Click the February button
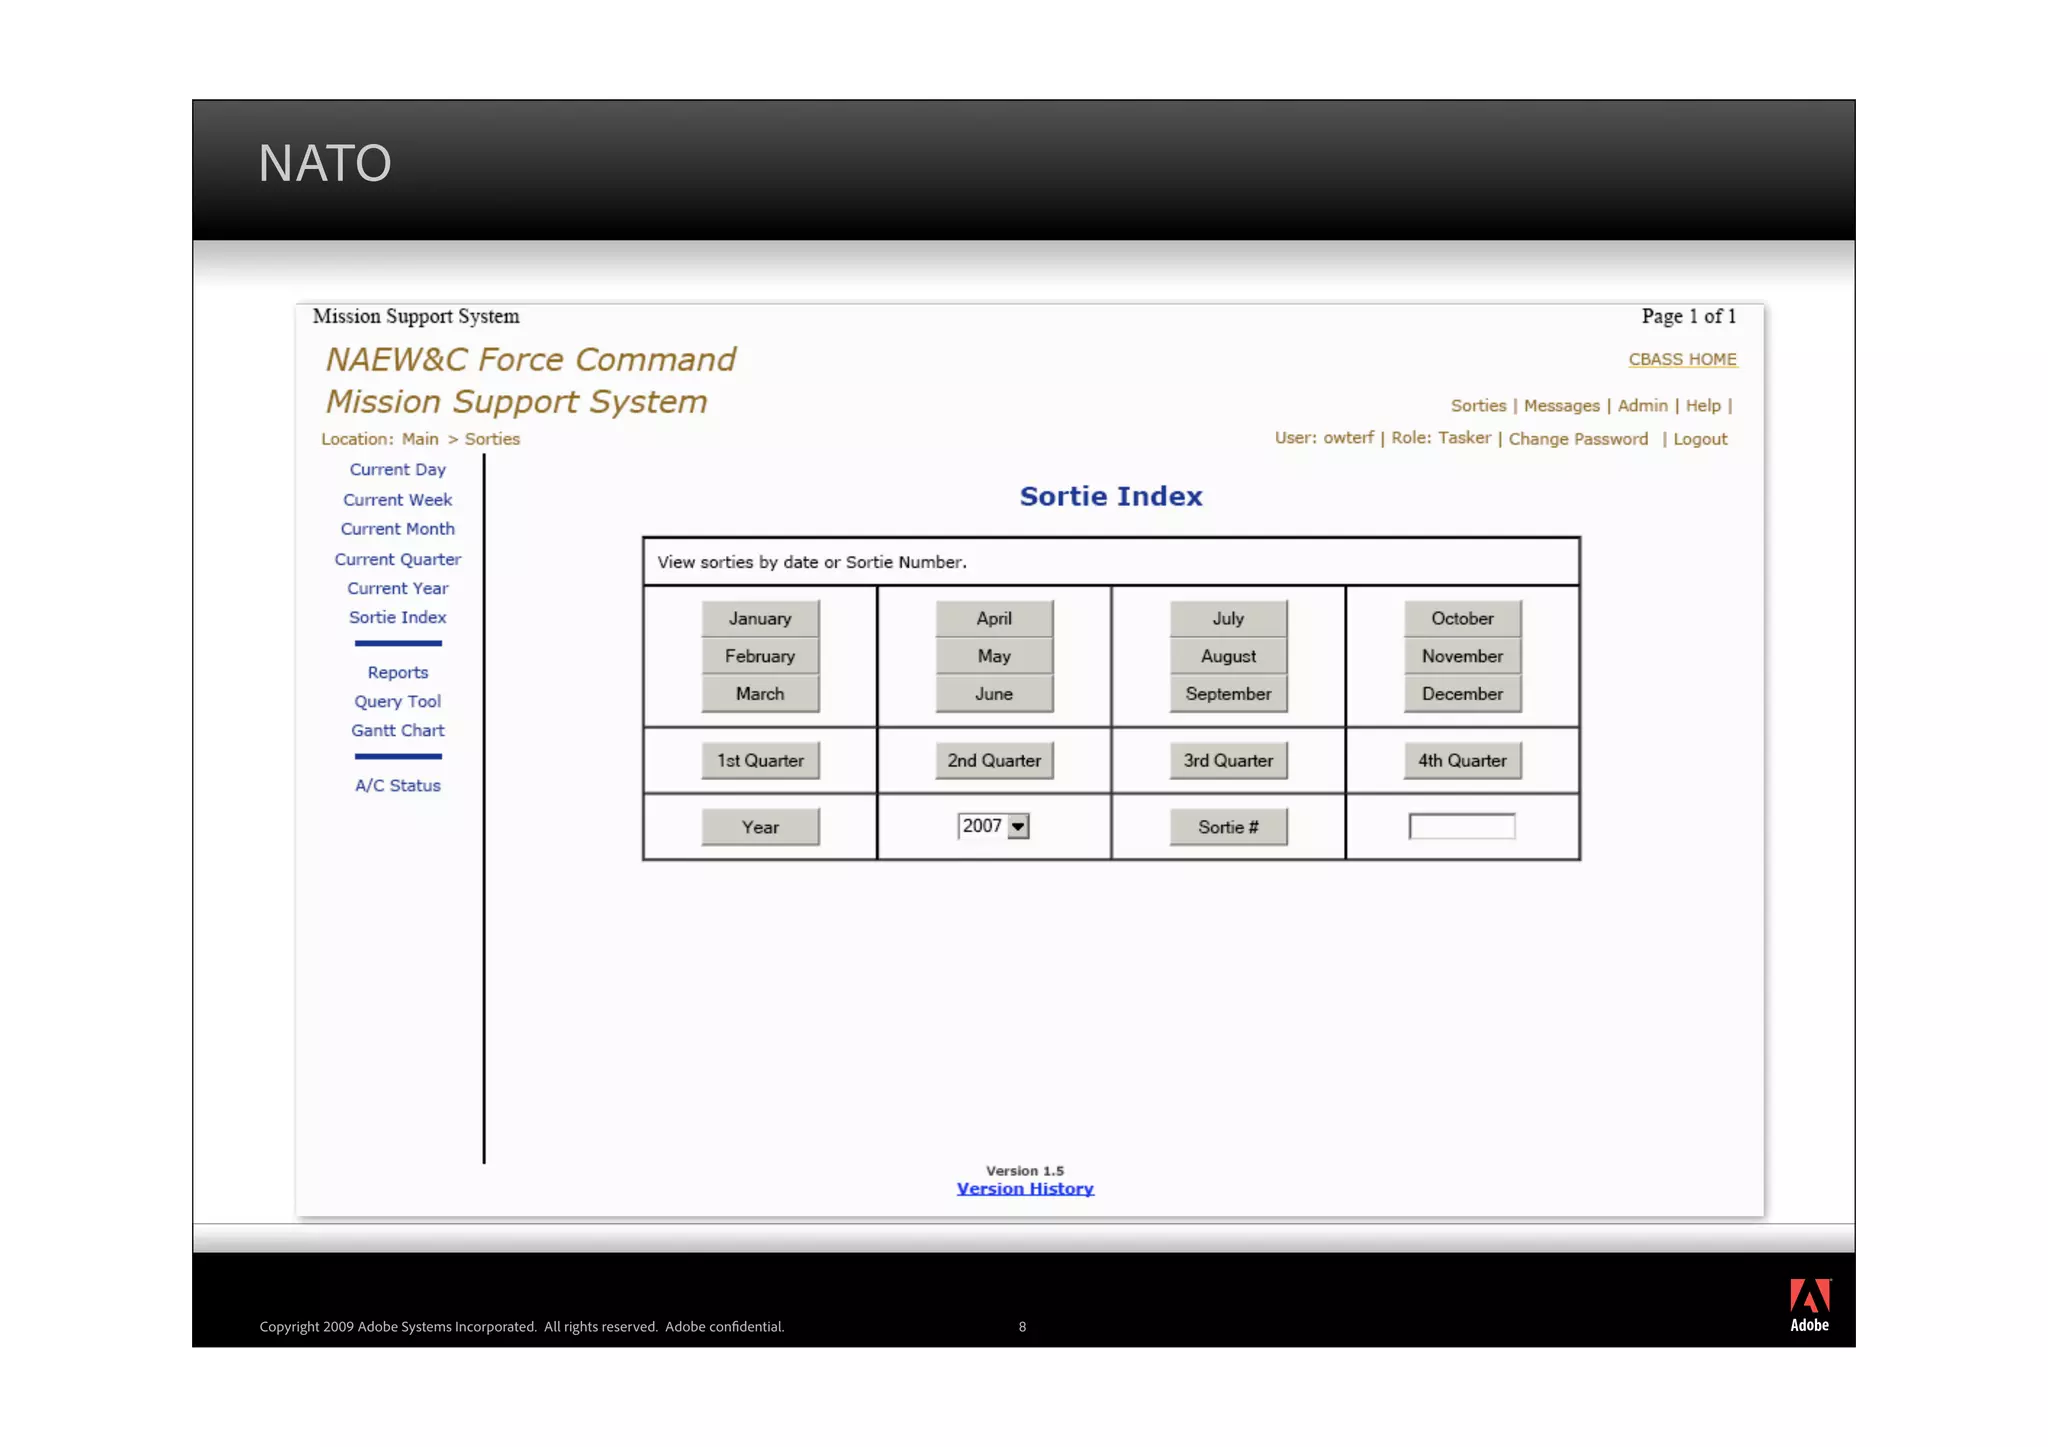This screenshot has width=2048, height=1447. [x=760, y=656]
